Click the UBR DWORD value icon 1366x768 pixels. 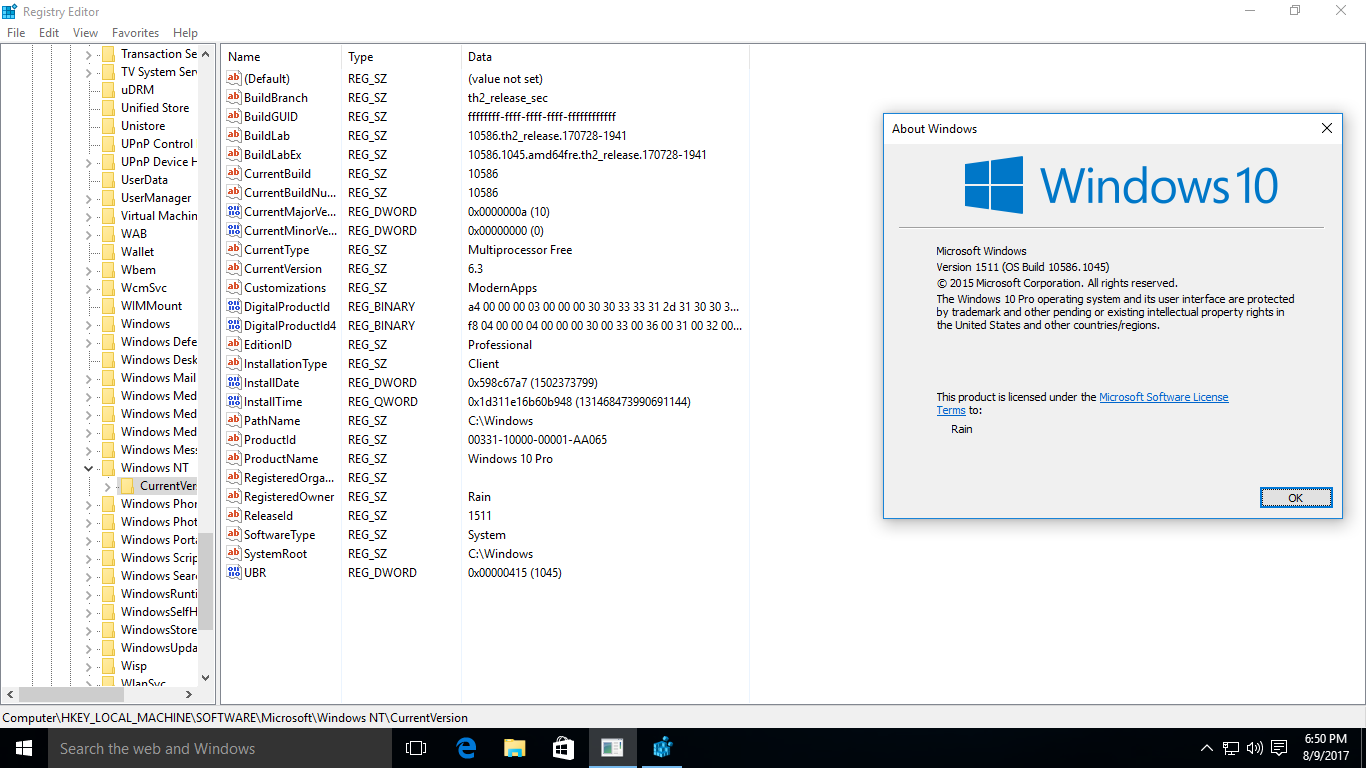pos(234,573)
